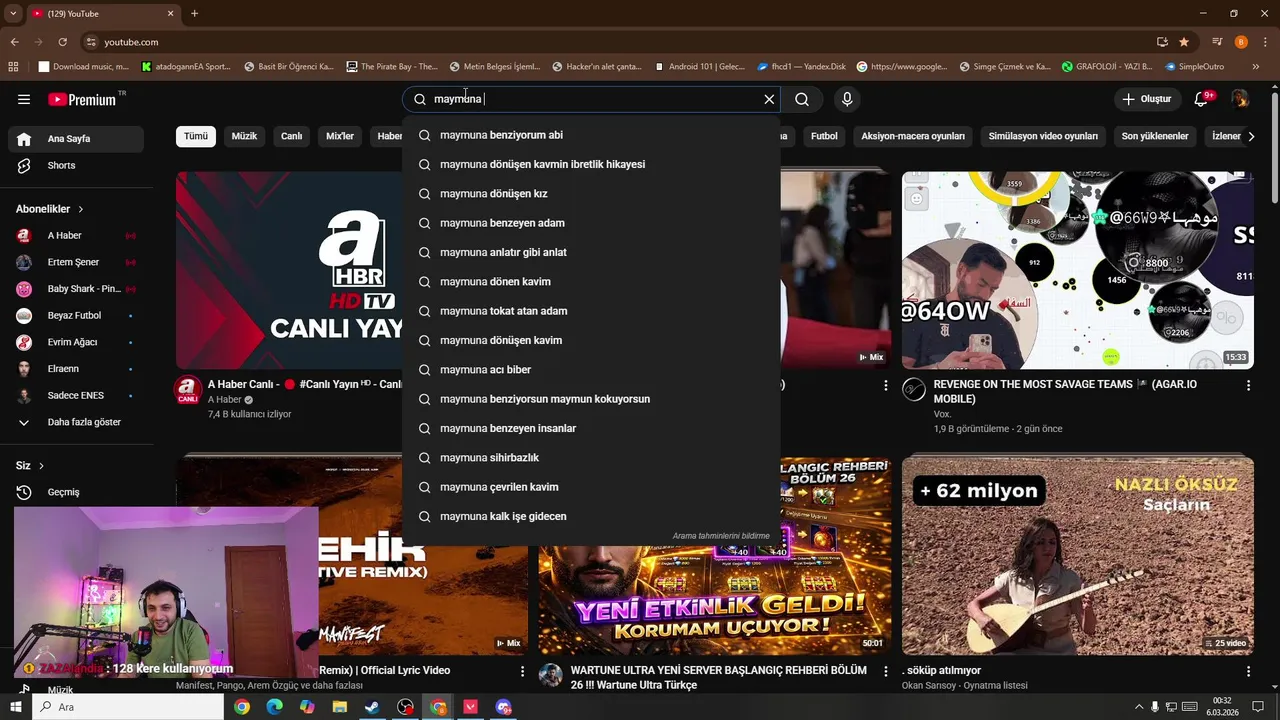The image size is (1280, 720).
Task: Click the Oluştur create button
Action: 1147,99
